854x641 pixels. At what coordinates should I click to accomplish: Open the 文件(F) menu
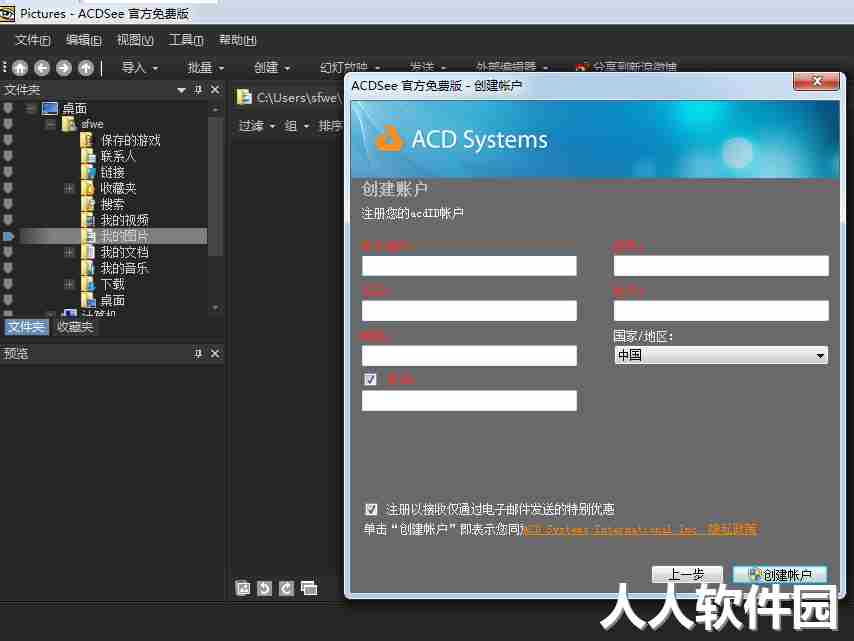[x=33, y=40]
